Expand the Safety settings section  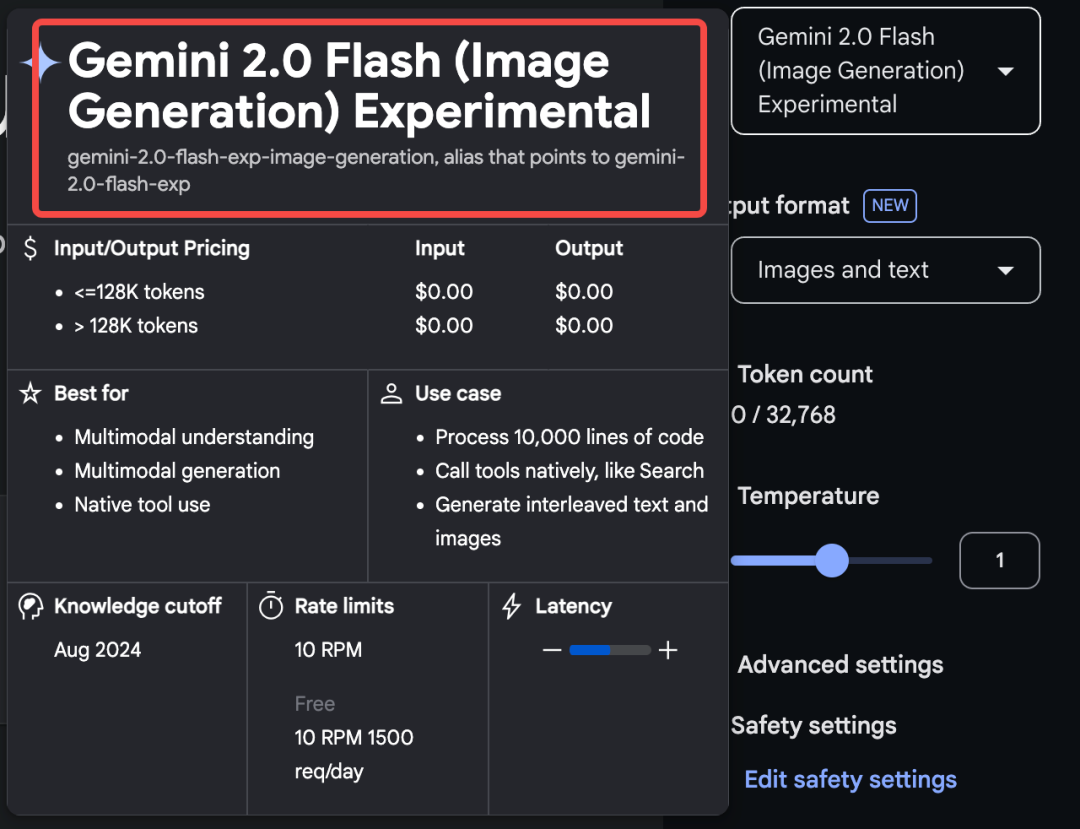click(x=813, y=725)
